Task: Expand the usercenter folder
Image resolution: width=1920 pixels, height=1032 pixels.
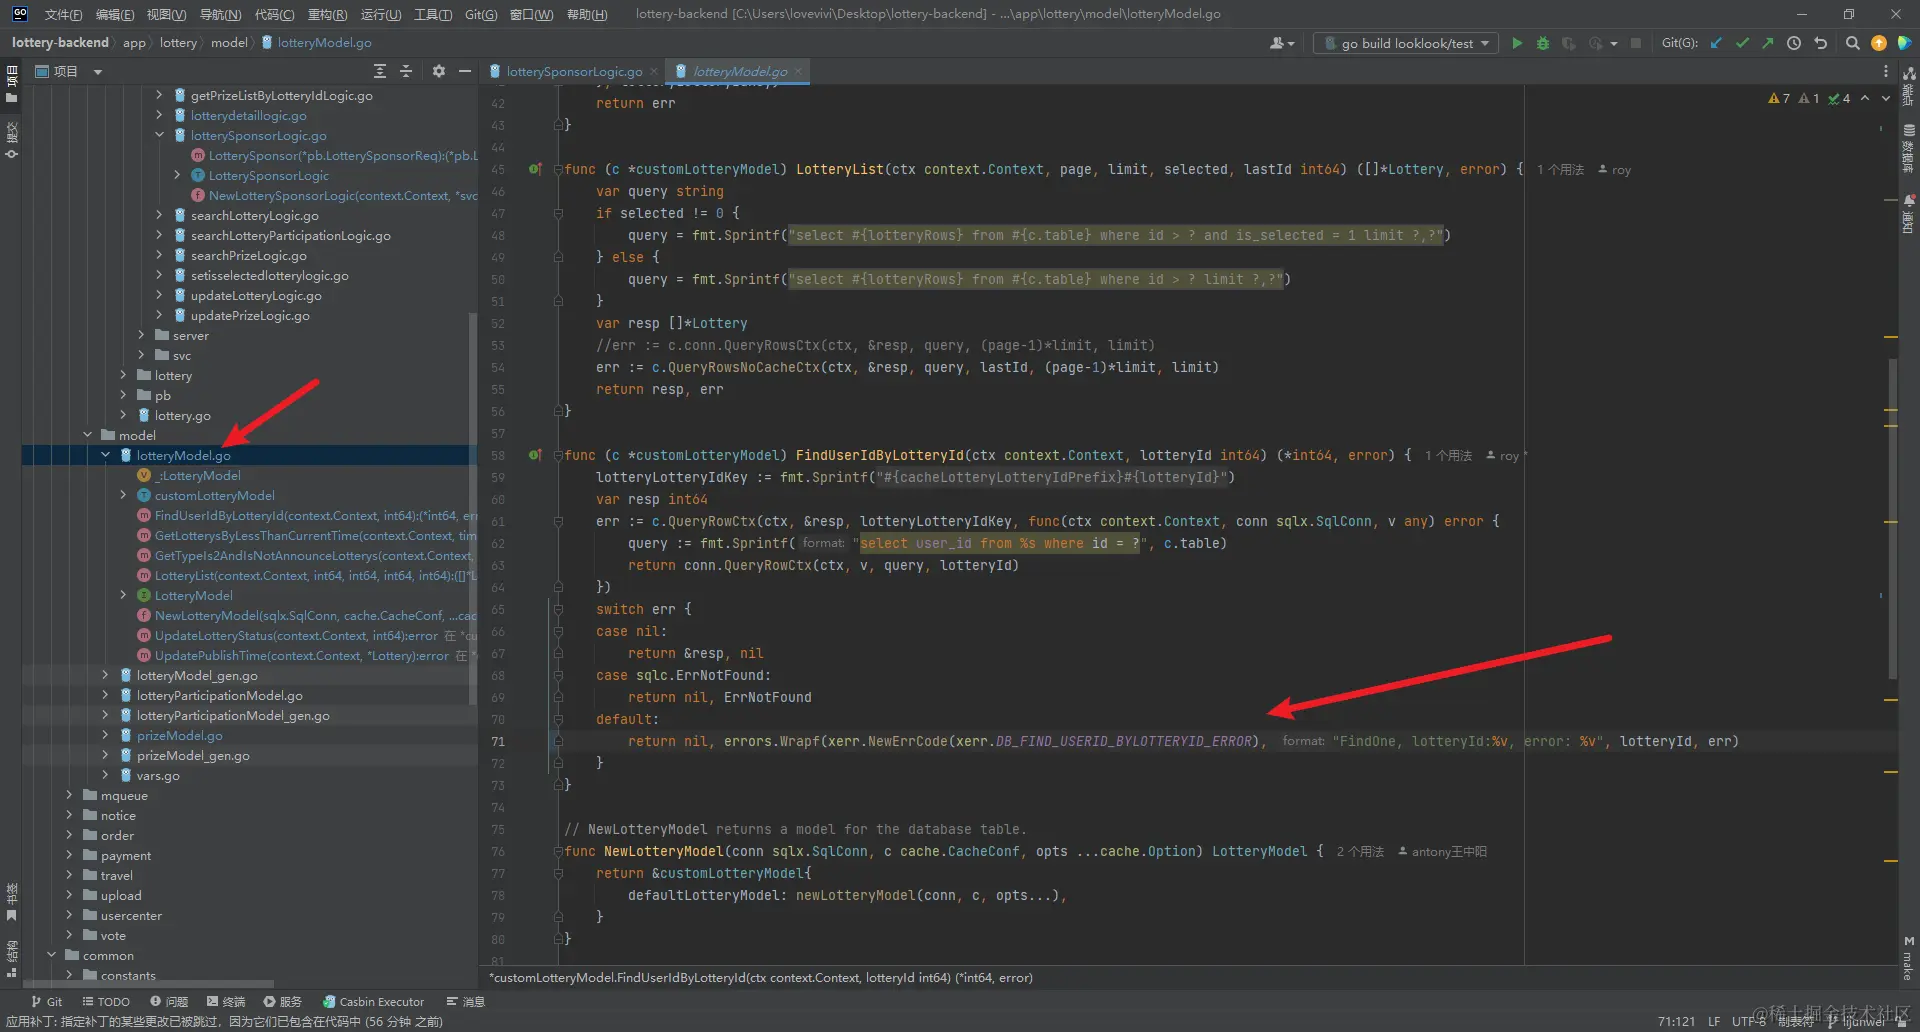Action: coord(70,915)
